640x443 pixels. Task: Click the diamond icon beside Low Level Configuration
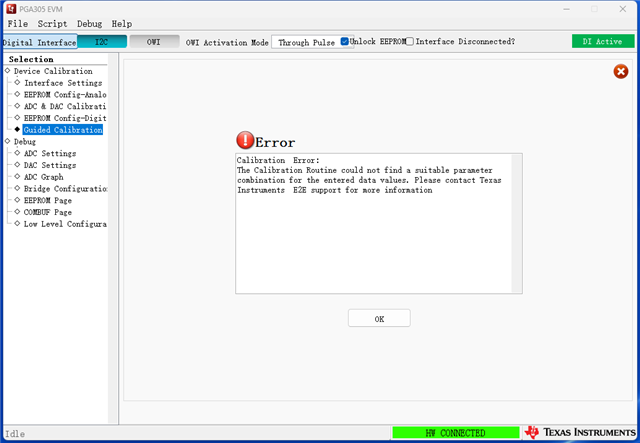[17, 223]
